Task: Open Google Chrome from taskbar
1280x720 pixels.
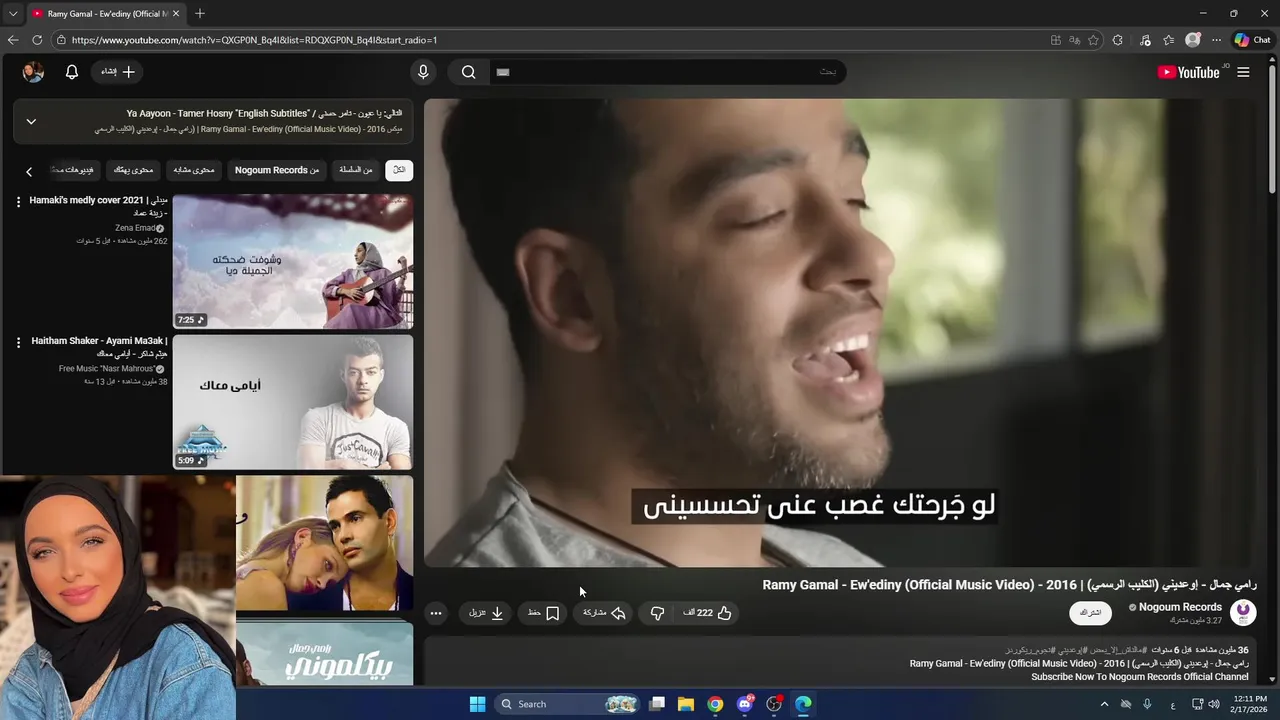Action: click(715, 704)
